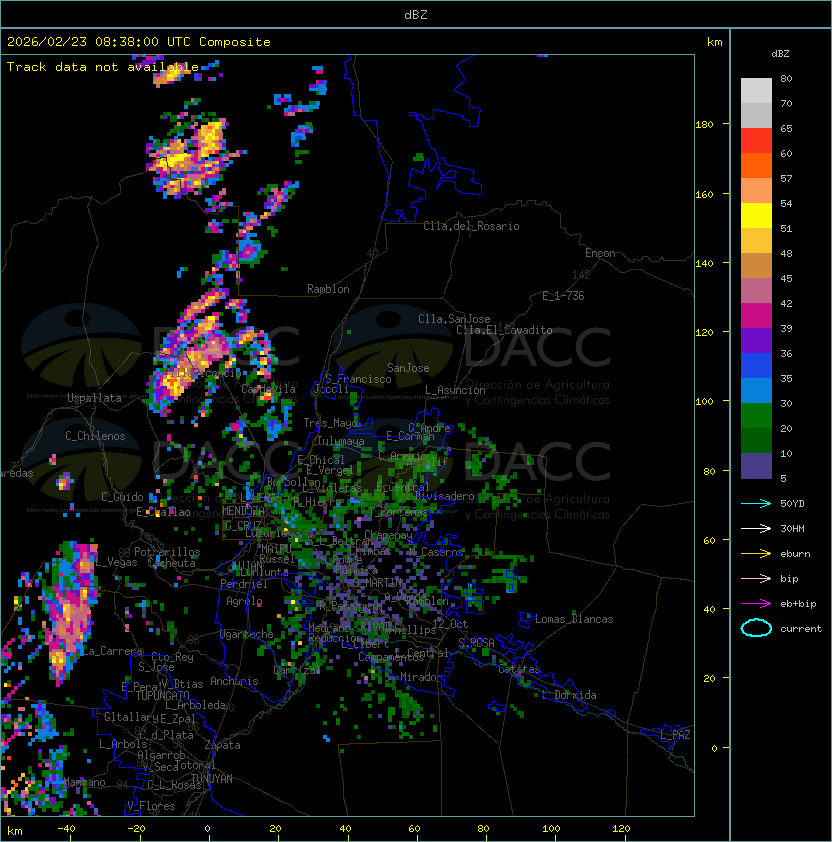Select the blue 35-36 dBZ color swatch
Viewport: 832px width, 842px height.
(x=756, y=366)
